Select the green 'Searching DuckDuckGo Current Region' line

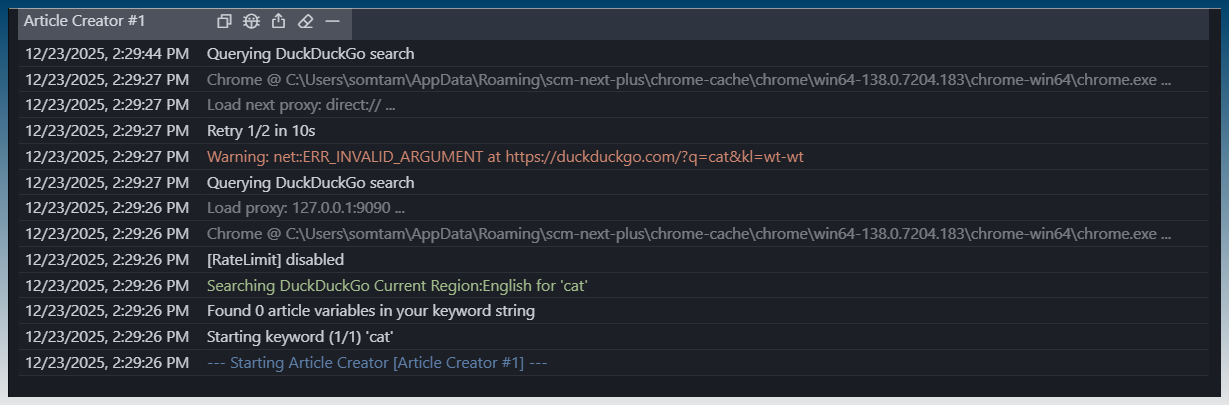click(x=397, y=286)
